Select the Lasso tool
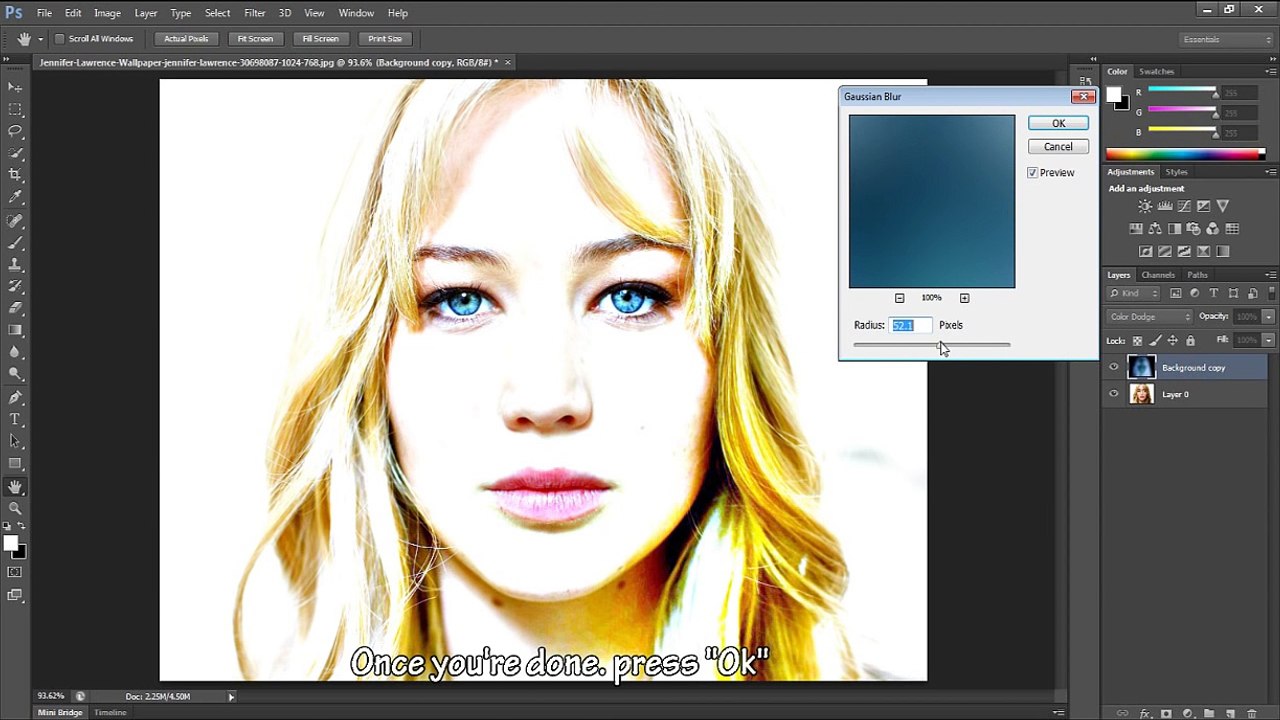This screenshot has height=720, width=1280. coord(15,131)
